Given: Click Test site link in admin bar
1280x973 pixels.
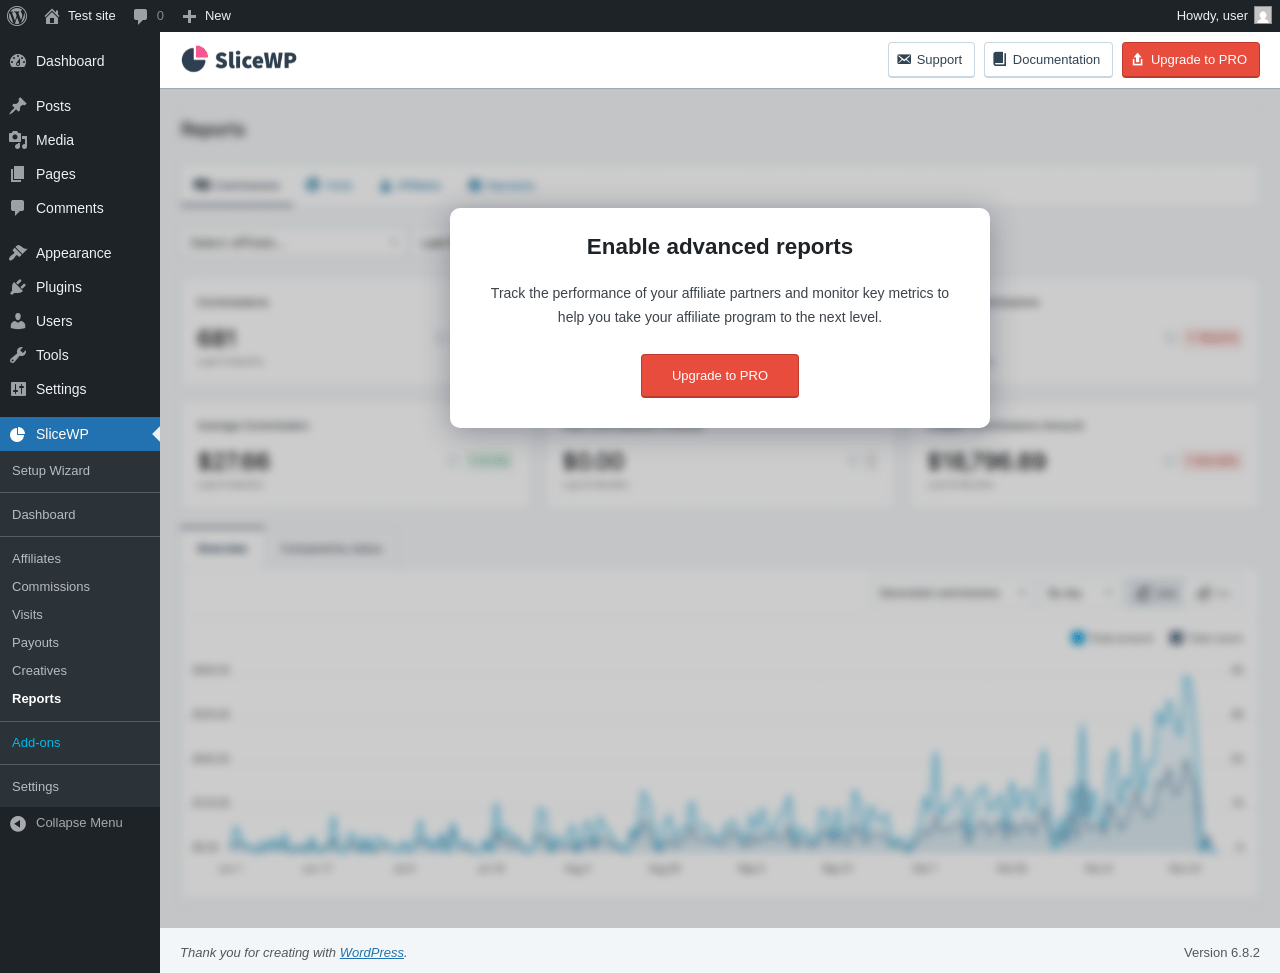Looking at the screenshot, I should click(80, 16).
